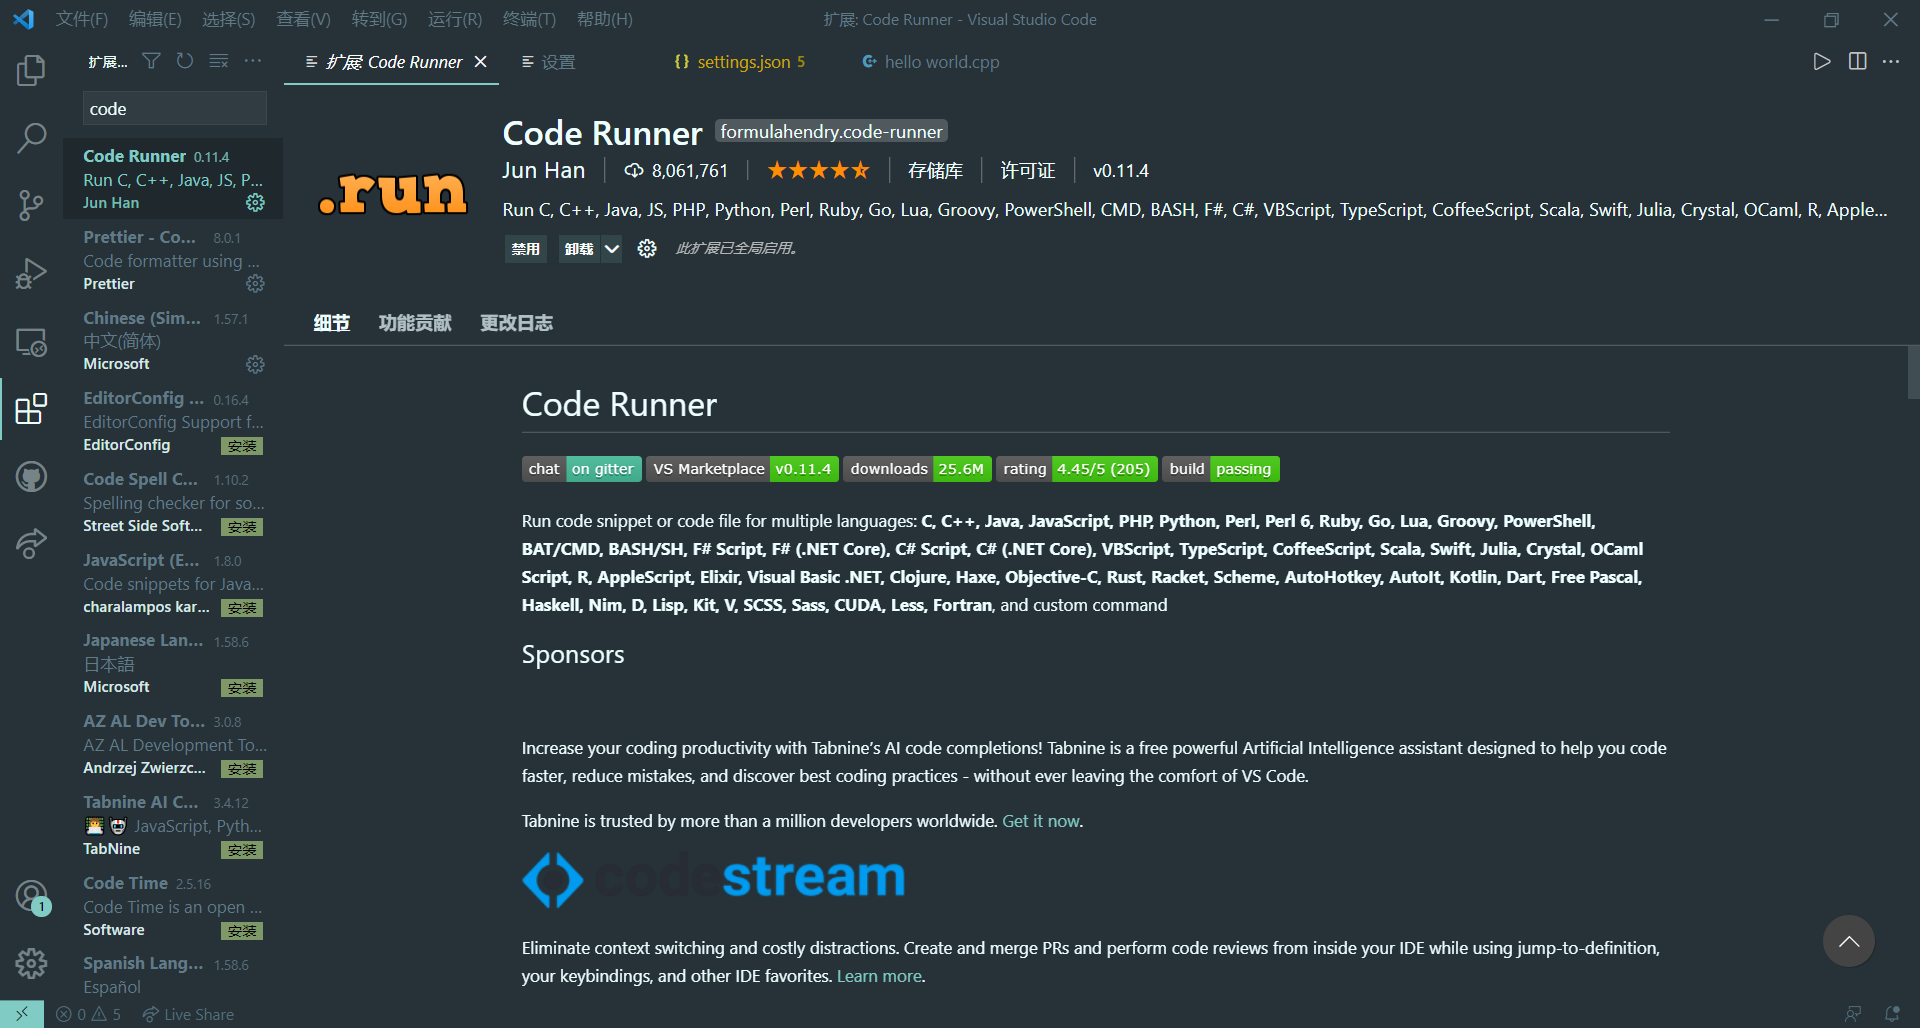Open Source Control view
The image size is (1920, 1028).
(x=31, y=205)
